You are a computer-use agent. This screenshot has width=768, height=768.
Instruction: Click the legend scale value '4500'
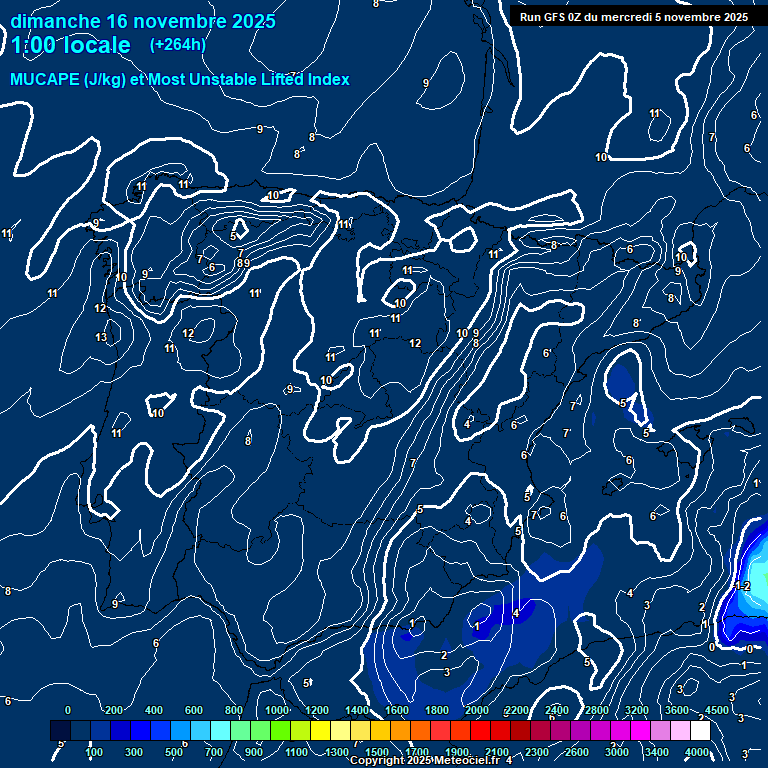click(x=717, y=710)
